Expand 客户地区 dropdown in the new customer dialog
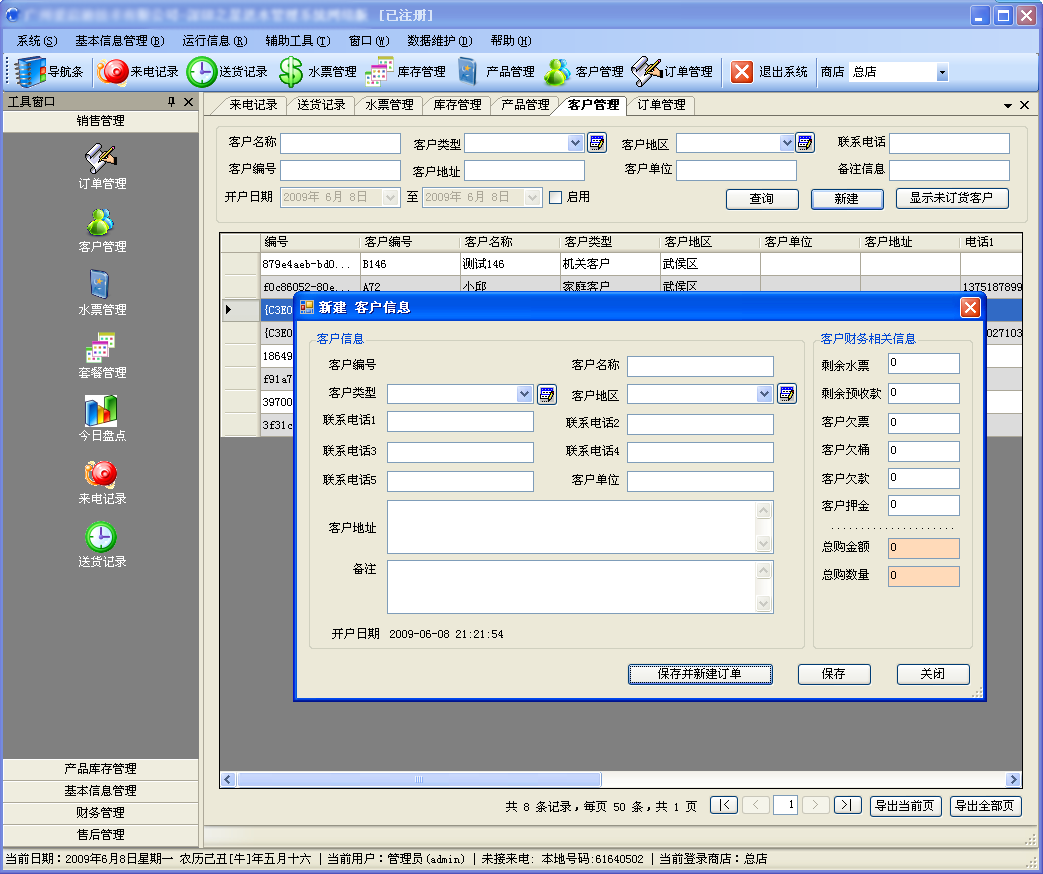 click(764, 394)
